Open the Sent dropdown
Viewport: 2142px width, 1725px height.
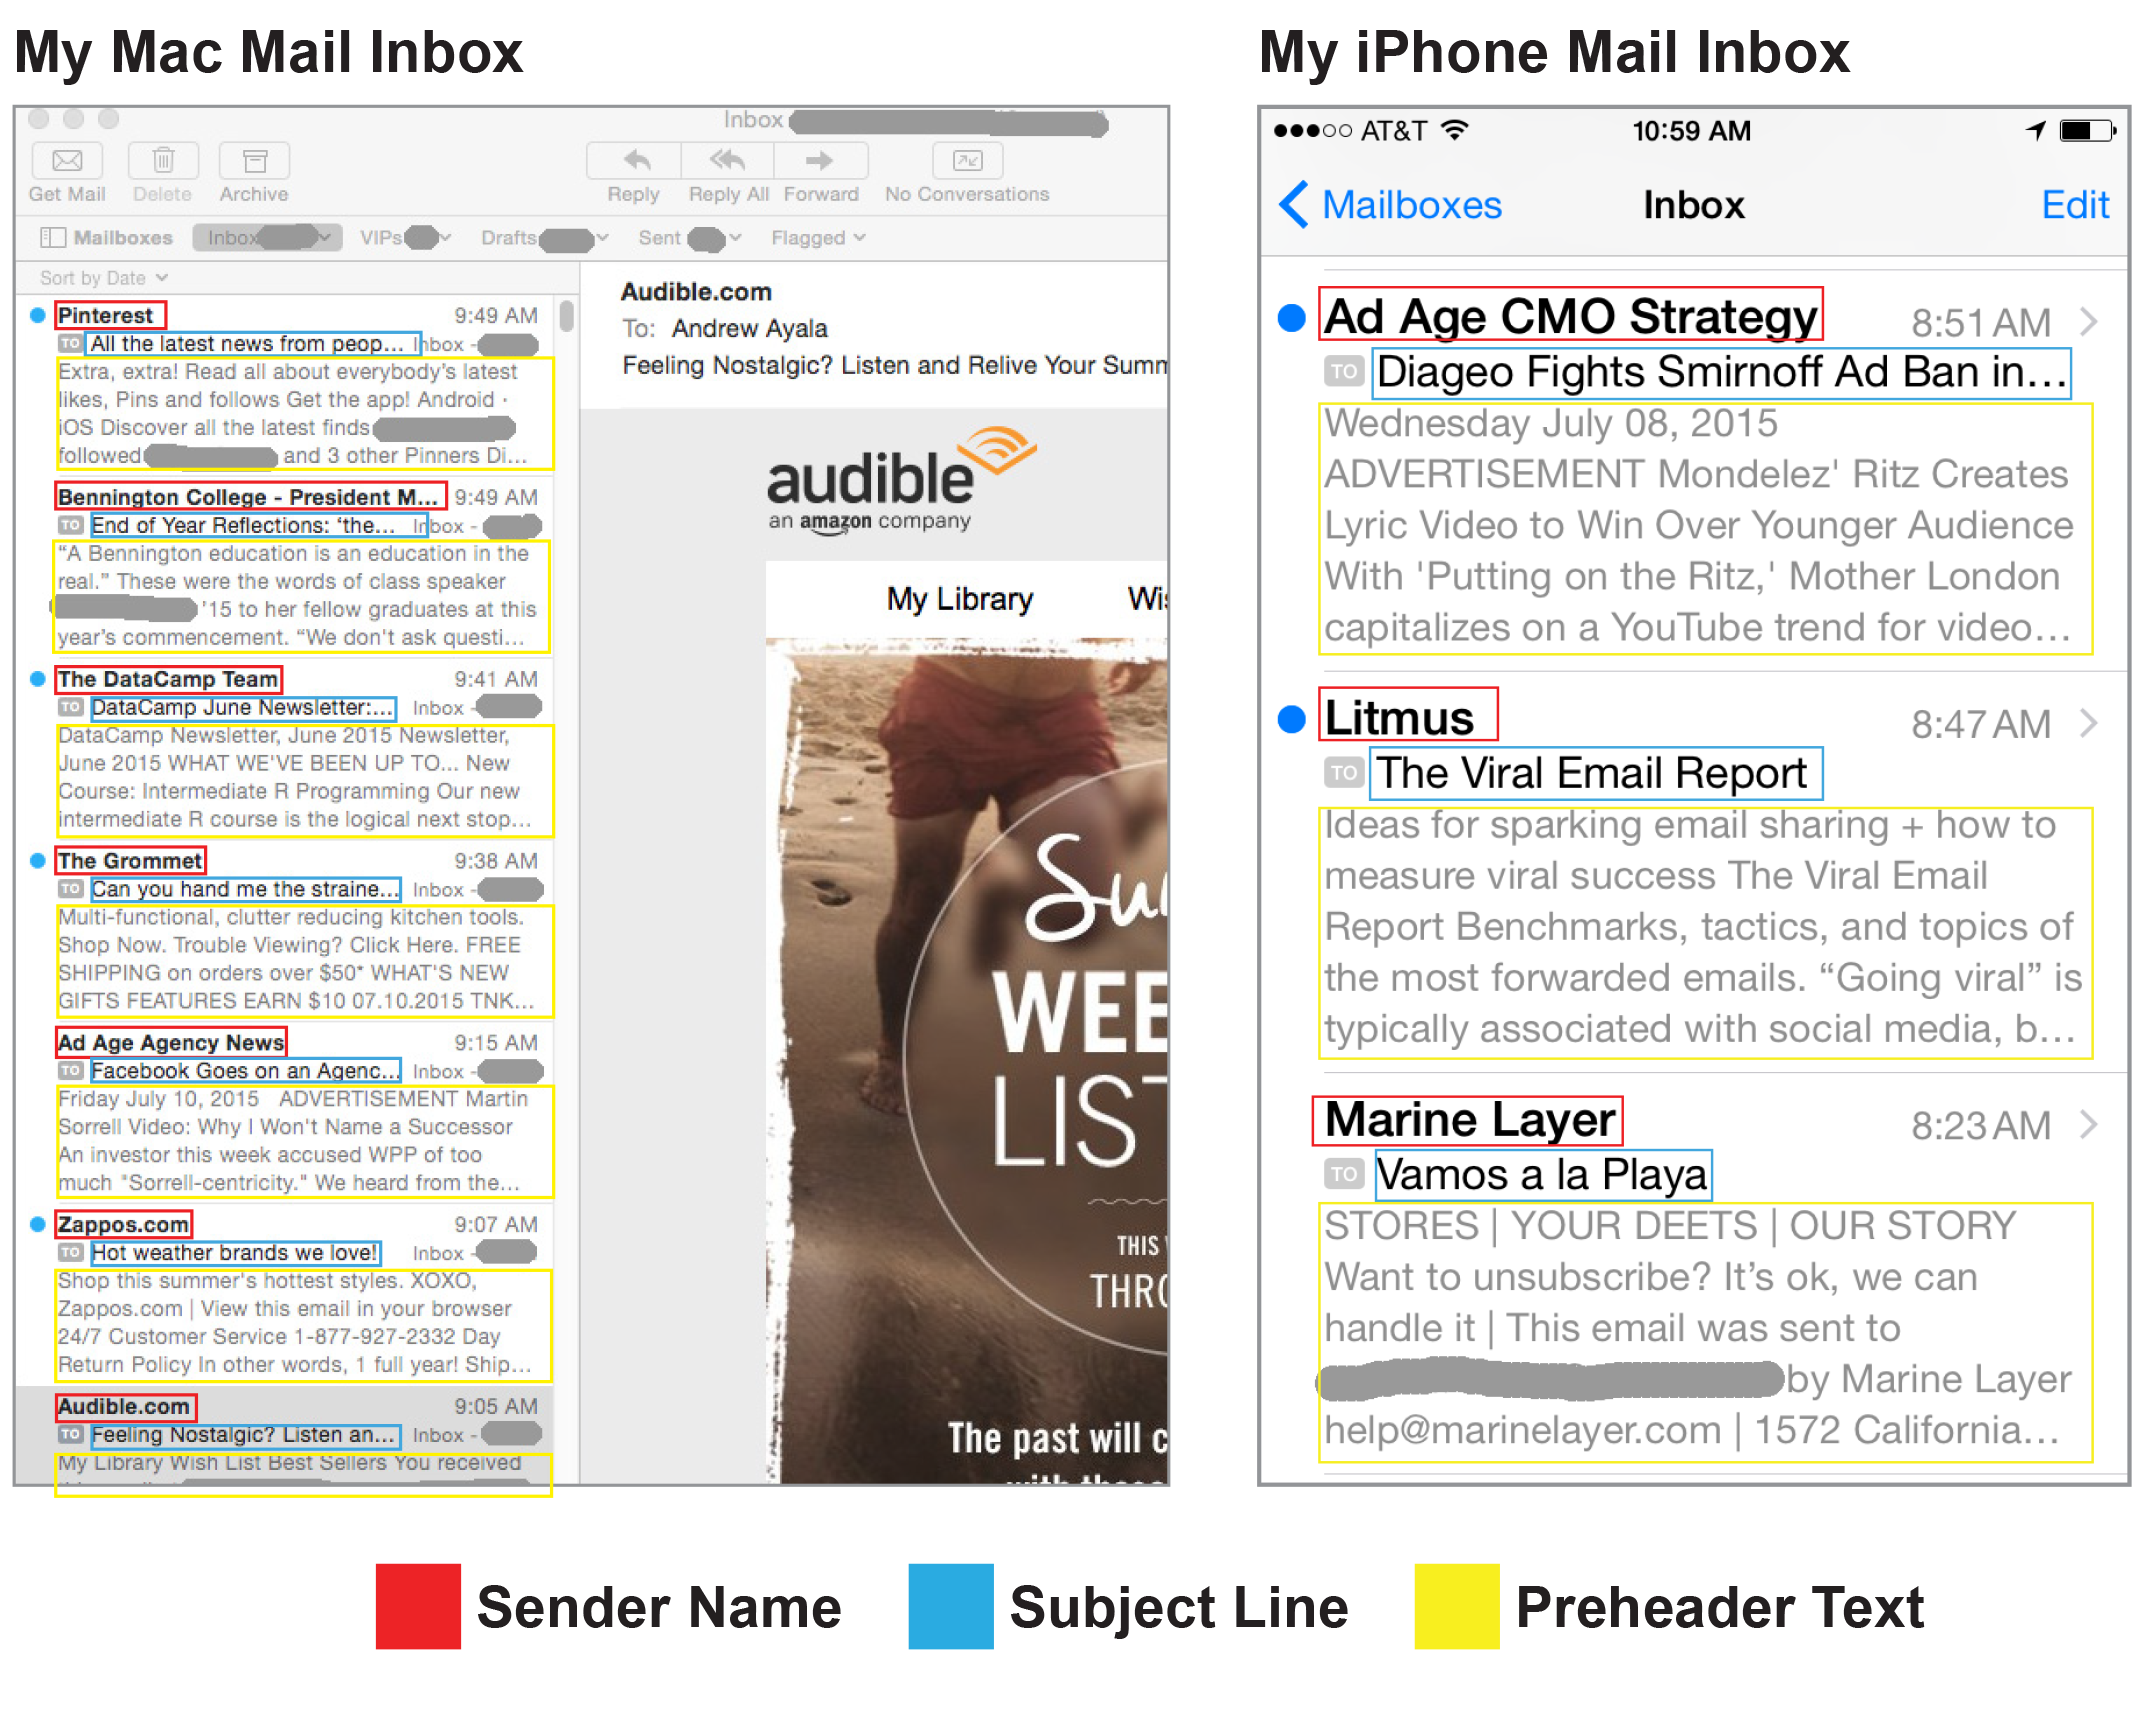(690, 238)
